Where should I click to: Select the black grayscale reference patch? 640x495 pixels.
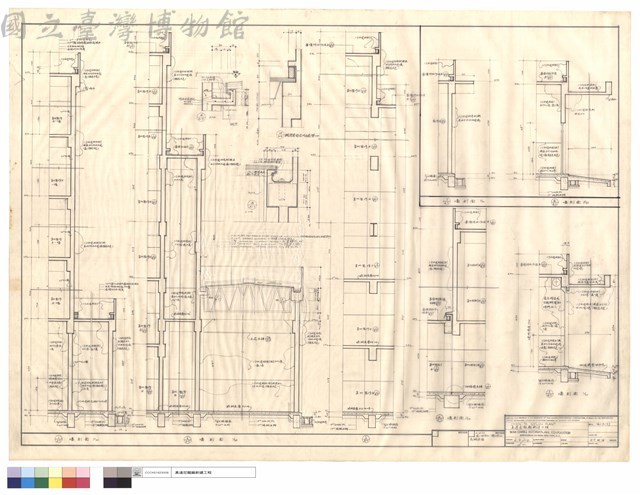pos(124,483)
